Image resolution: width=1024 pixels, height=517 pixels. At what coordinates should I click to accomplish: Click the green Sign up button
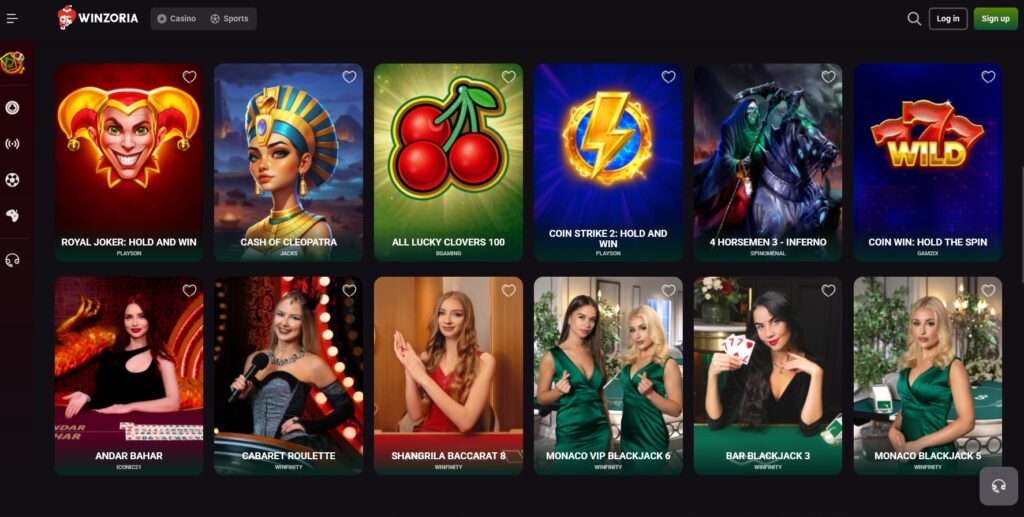995,19
